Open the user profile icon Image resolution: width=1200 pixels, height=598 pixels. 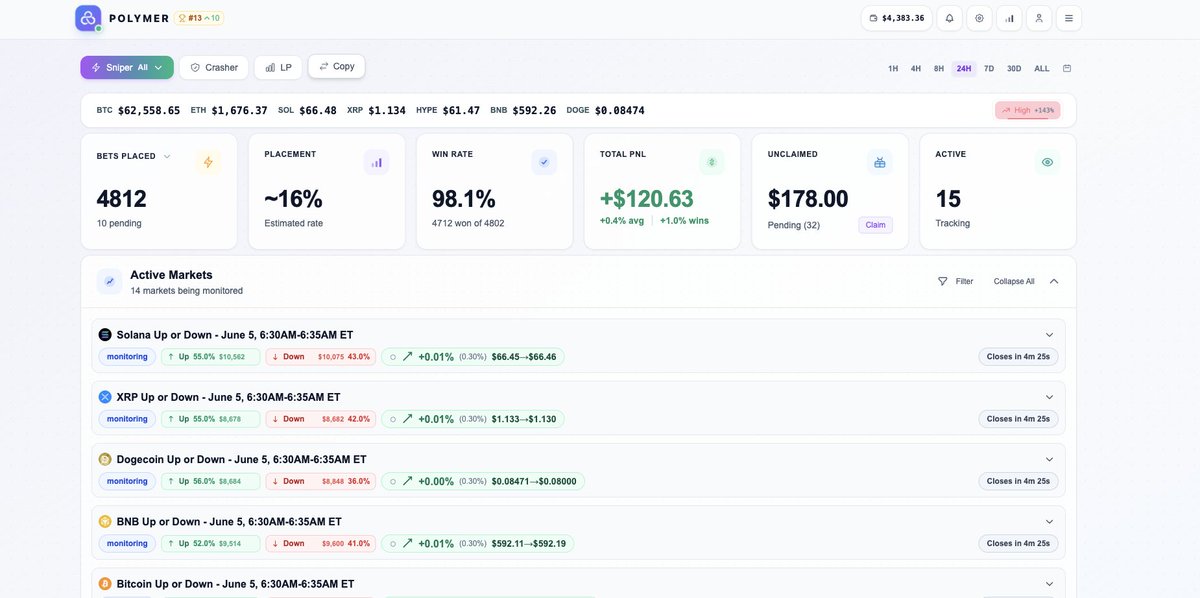1039,18
